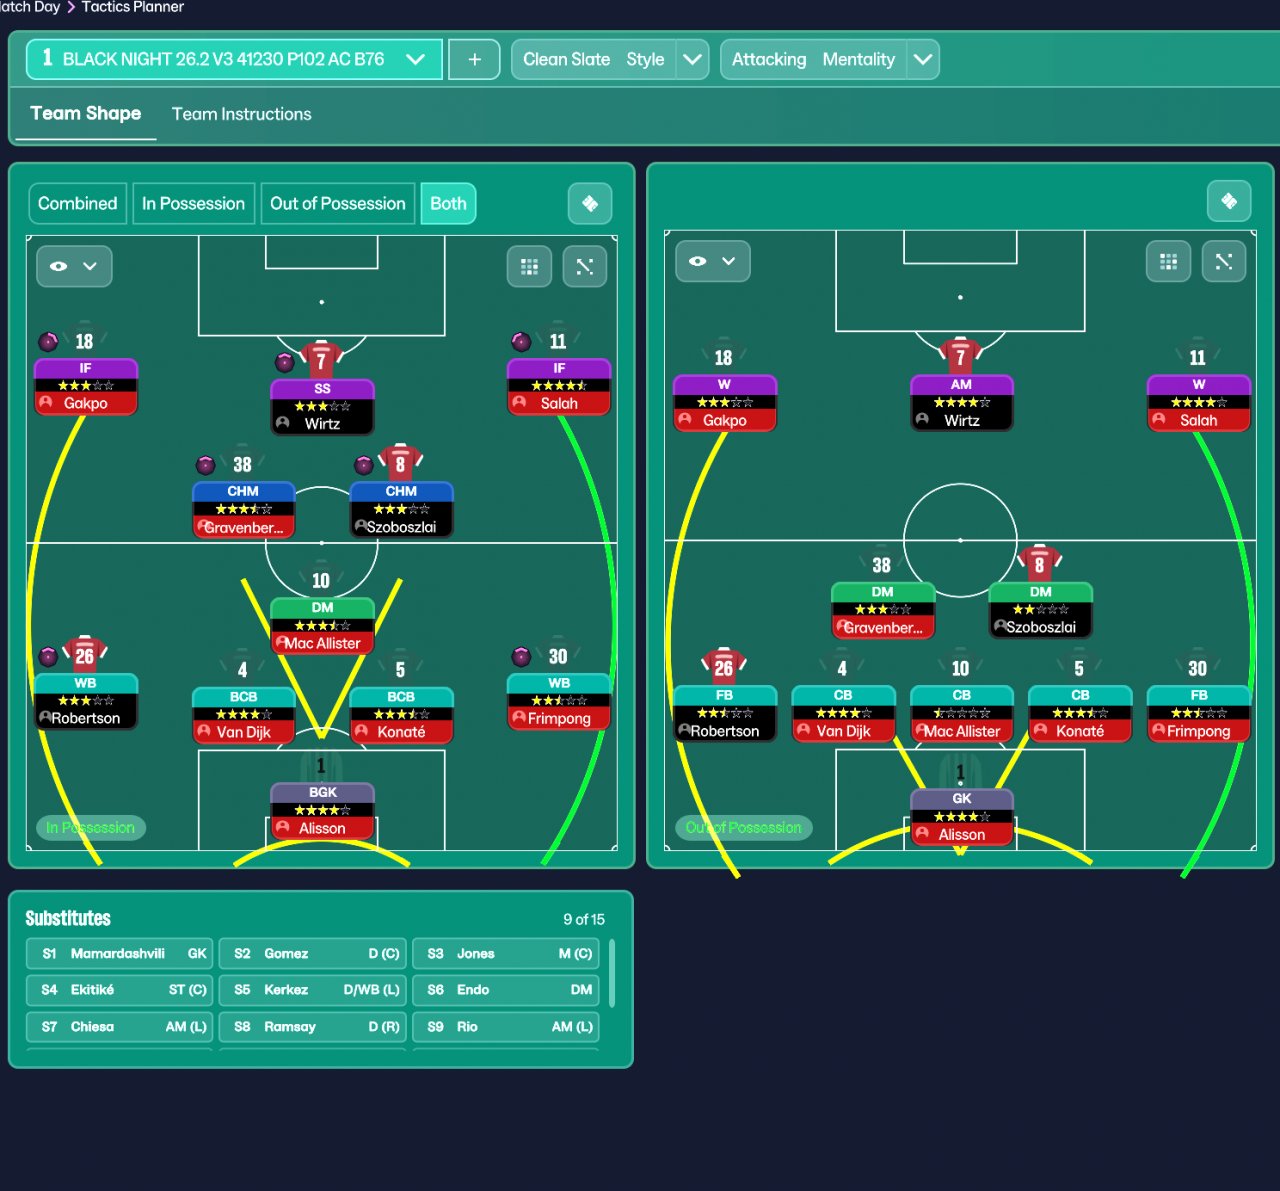This screenshot has height=1191, width=1280.
Task: Select Gravenberch's CHM role card
Action: tap(243, 509)
